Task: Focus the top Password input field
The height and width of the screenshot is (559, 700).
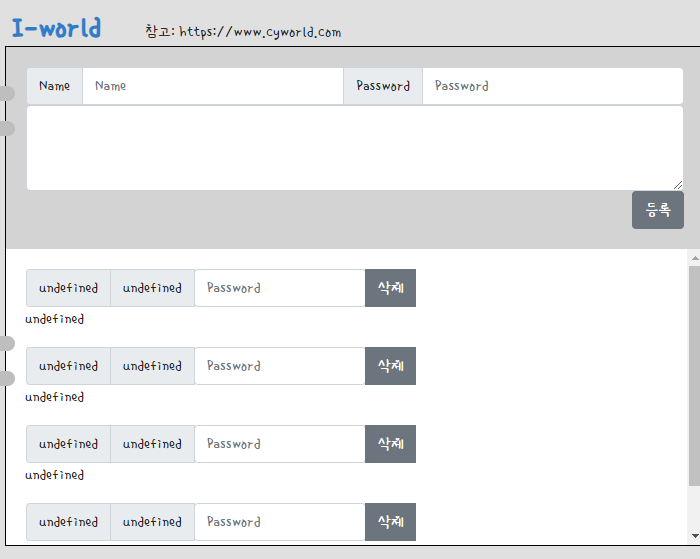Action: (553, 86)
